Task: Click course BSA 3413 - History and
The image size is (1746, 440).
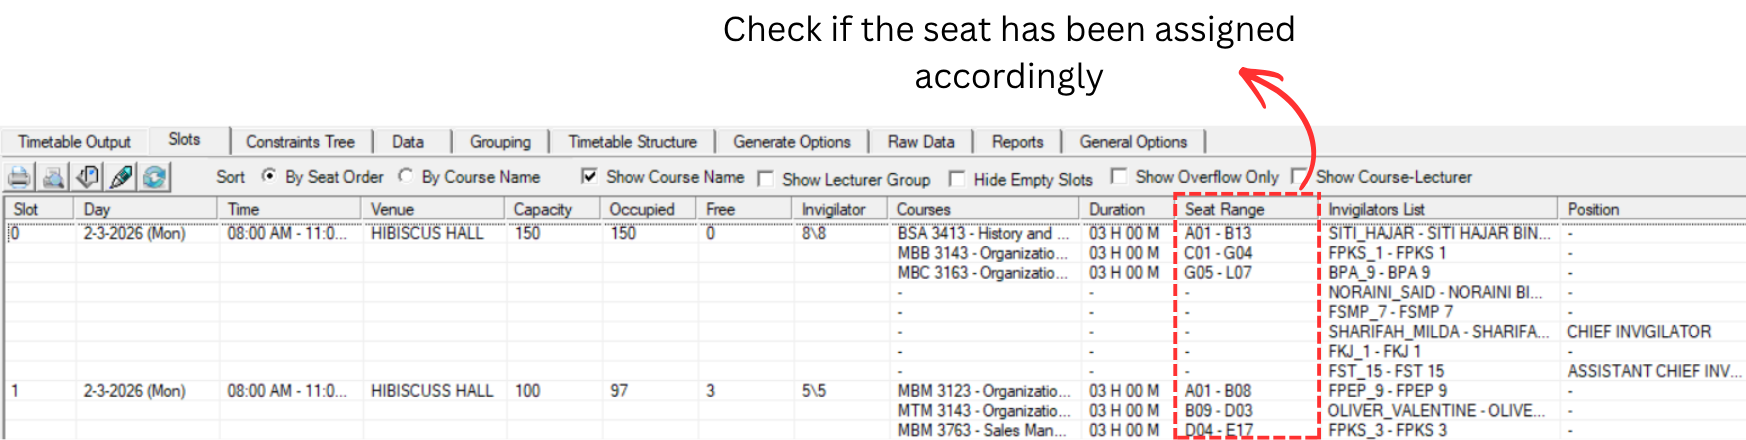Action: (983, 233)
